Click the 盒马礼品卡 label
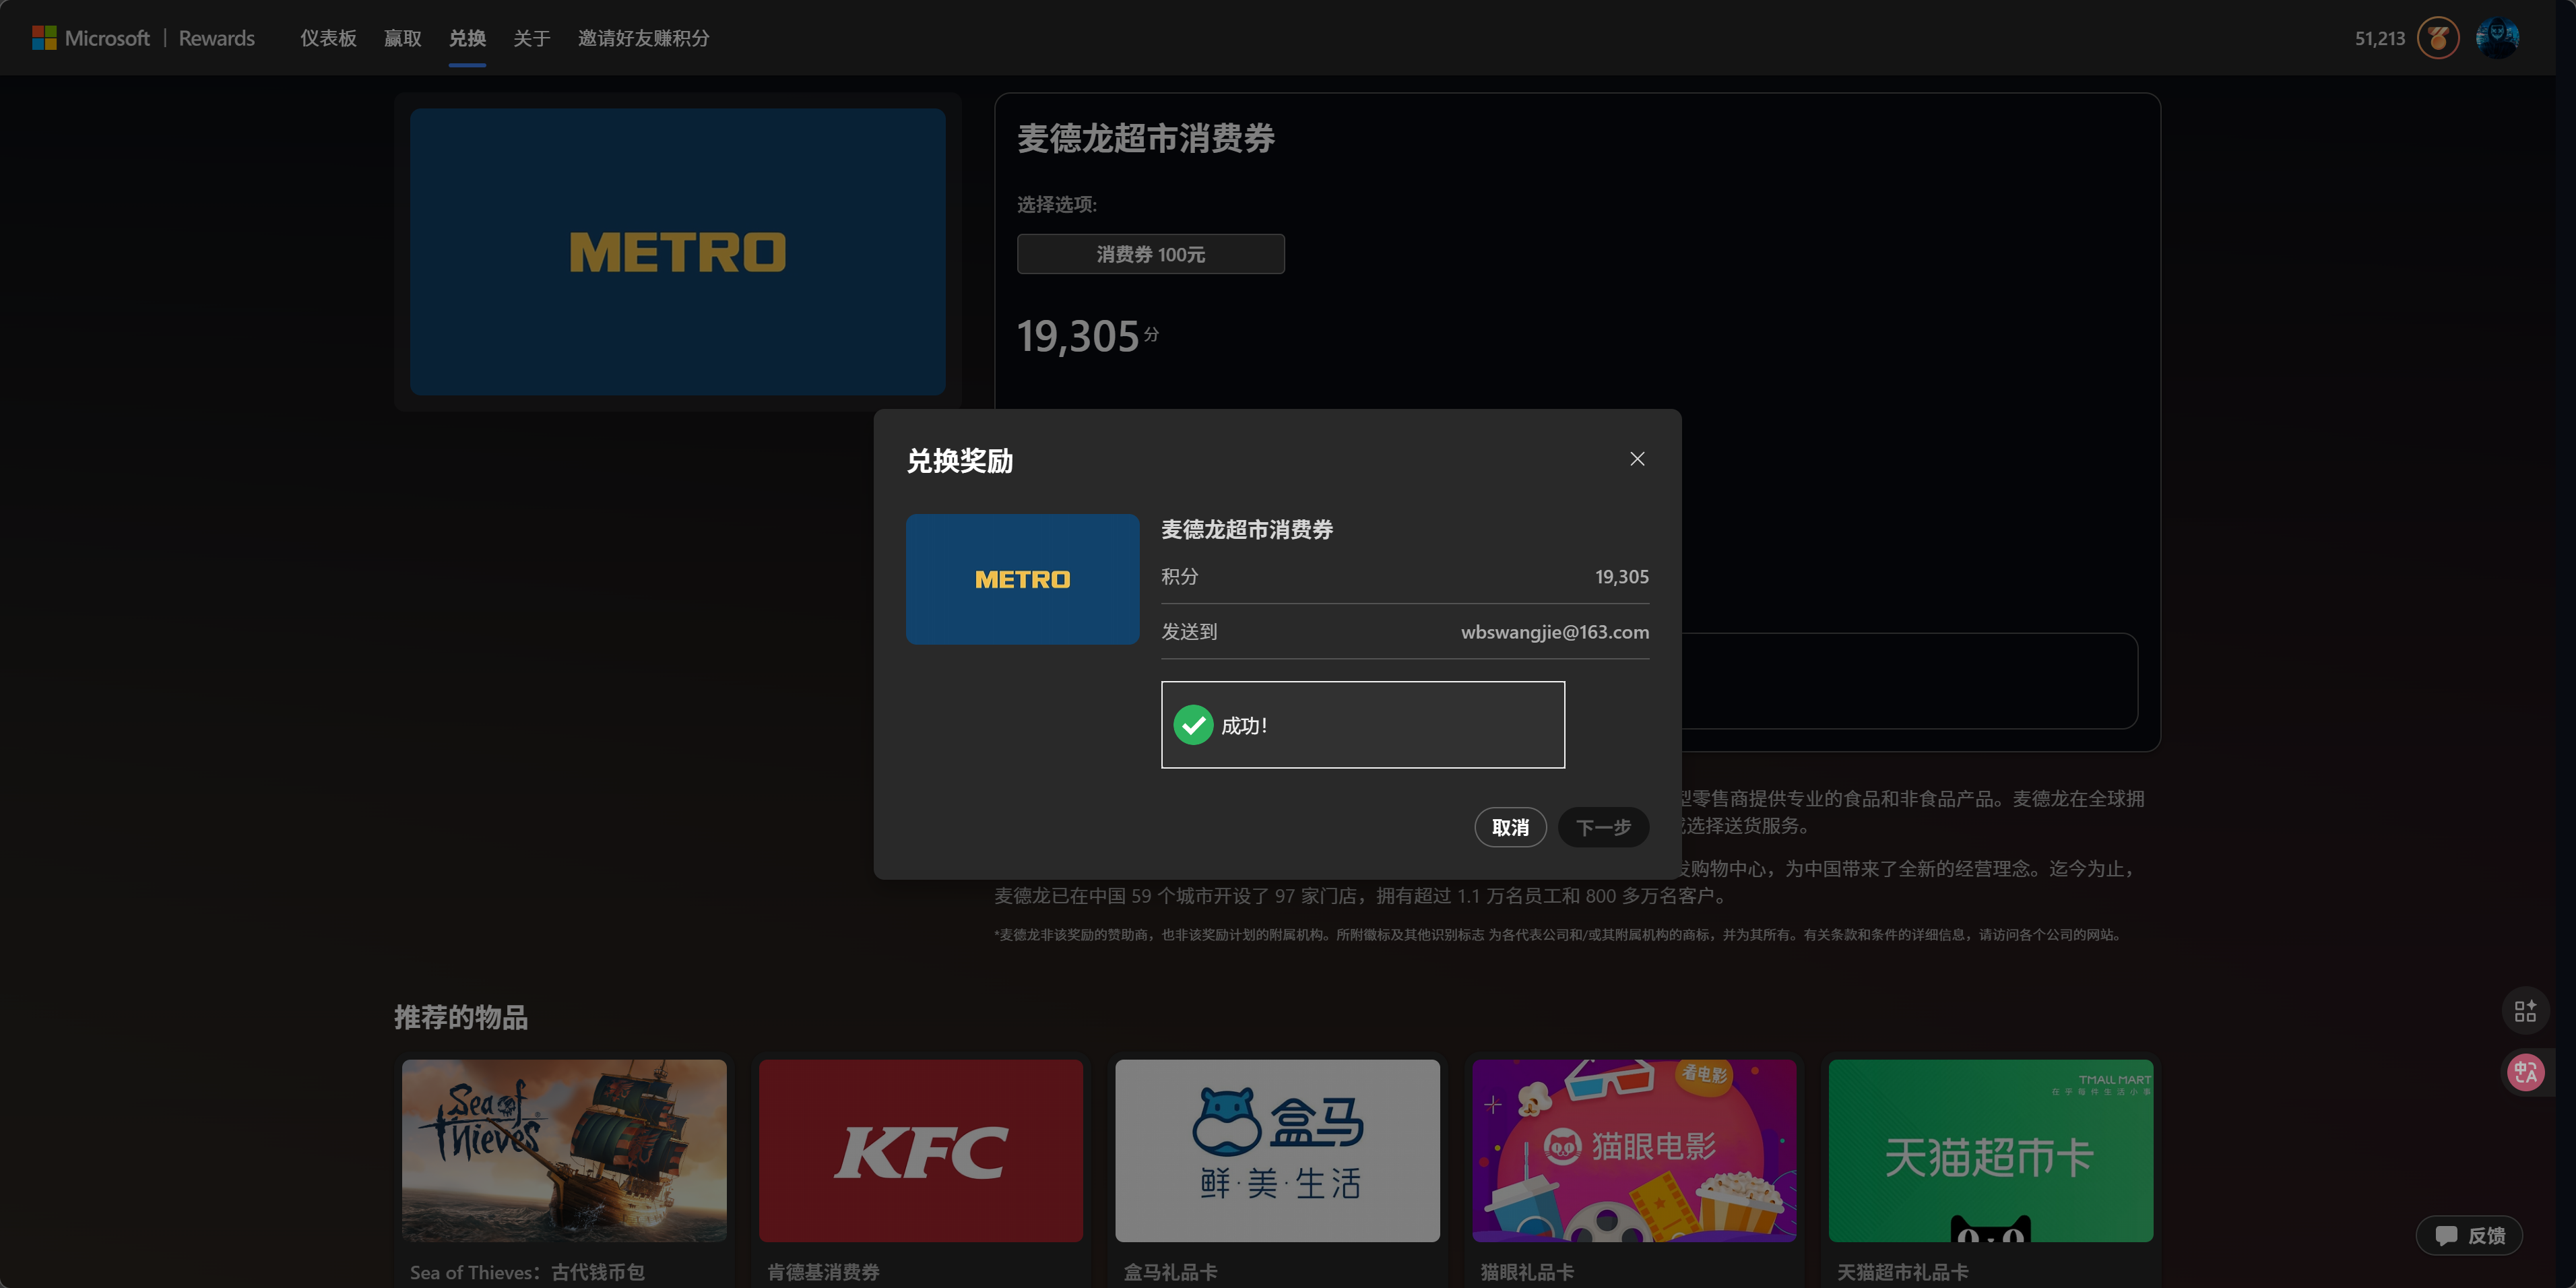 click(1170, 1272)
